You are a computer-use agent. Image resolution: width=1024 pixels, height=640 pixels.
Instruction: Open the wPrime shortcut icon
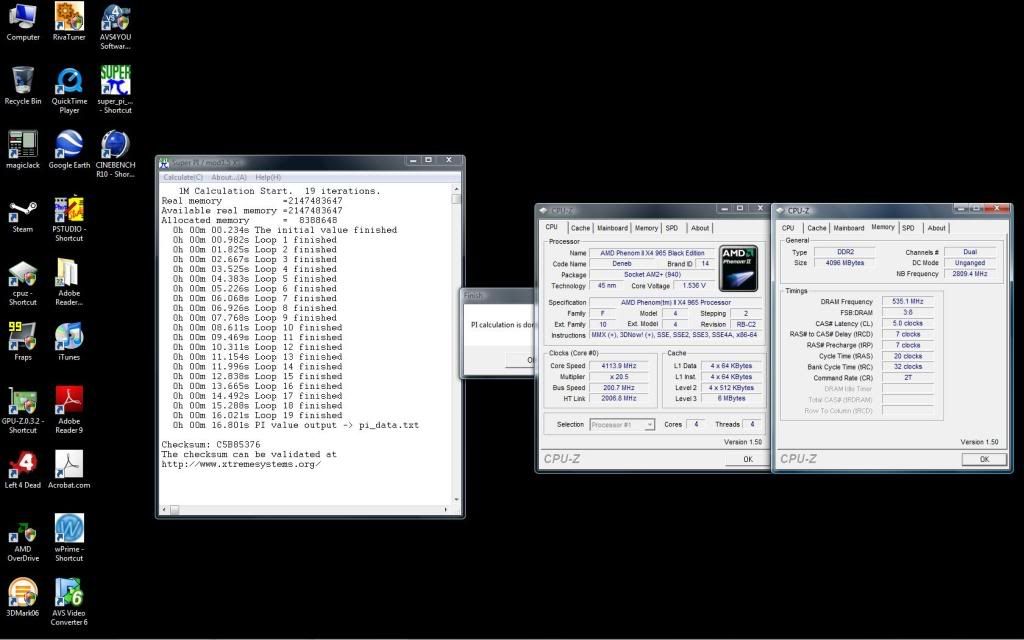[69, 537]
